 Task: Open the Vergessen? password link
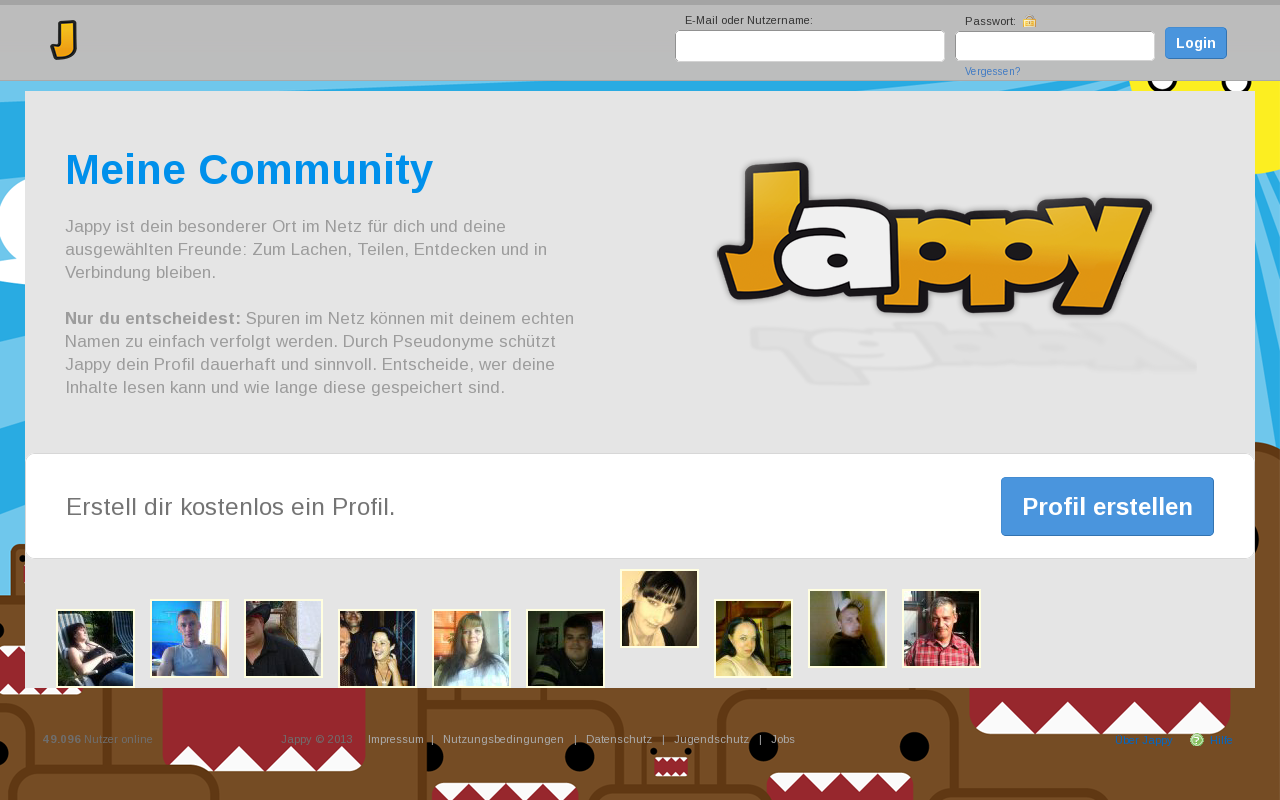pyautogui.click(x=992, y=71)
